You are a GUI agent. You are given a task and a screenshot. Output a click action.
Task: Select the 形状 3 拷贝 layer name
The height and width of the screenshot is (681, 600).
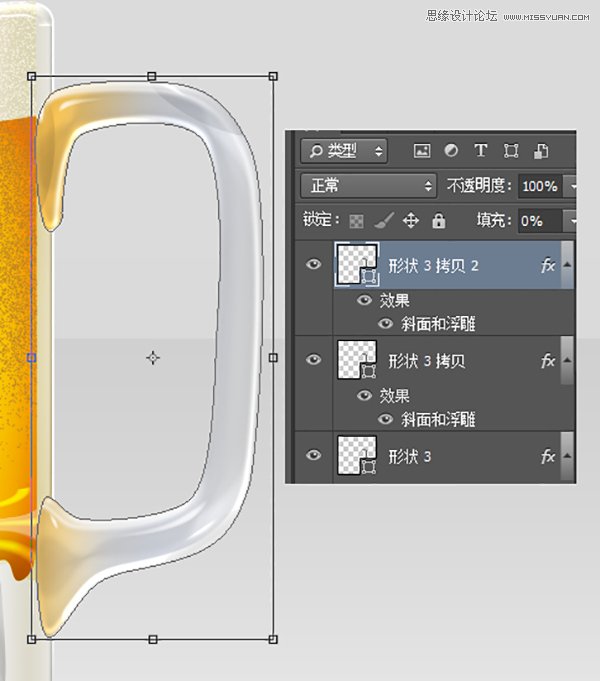(x=427, y=361)
